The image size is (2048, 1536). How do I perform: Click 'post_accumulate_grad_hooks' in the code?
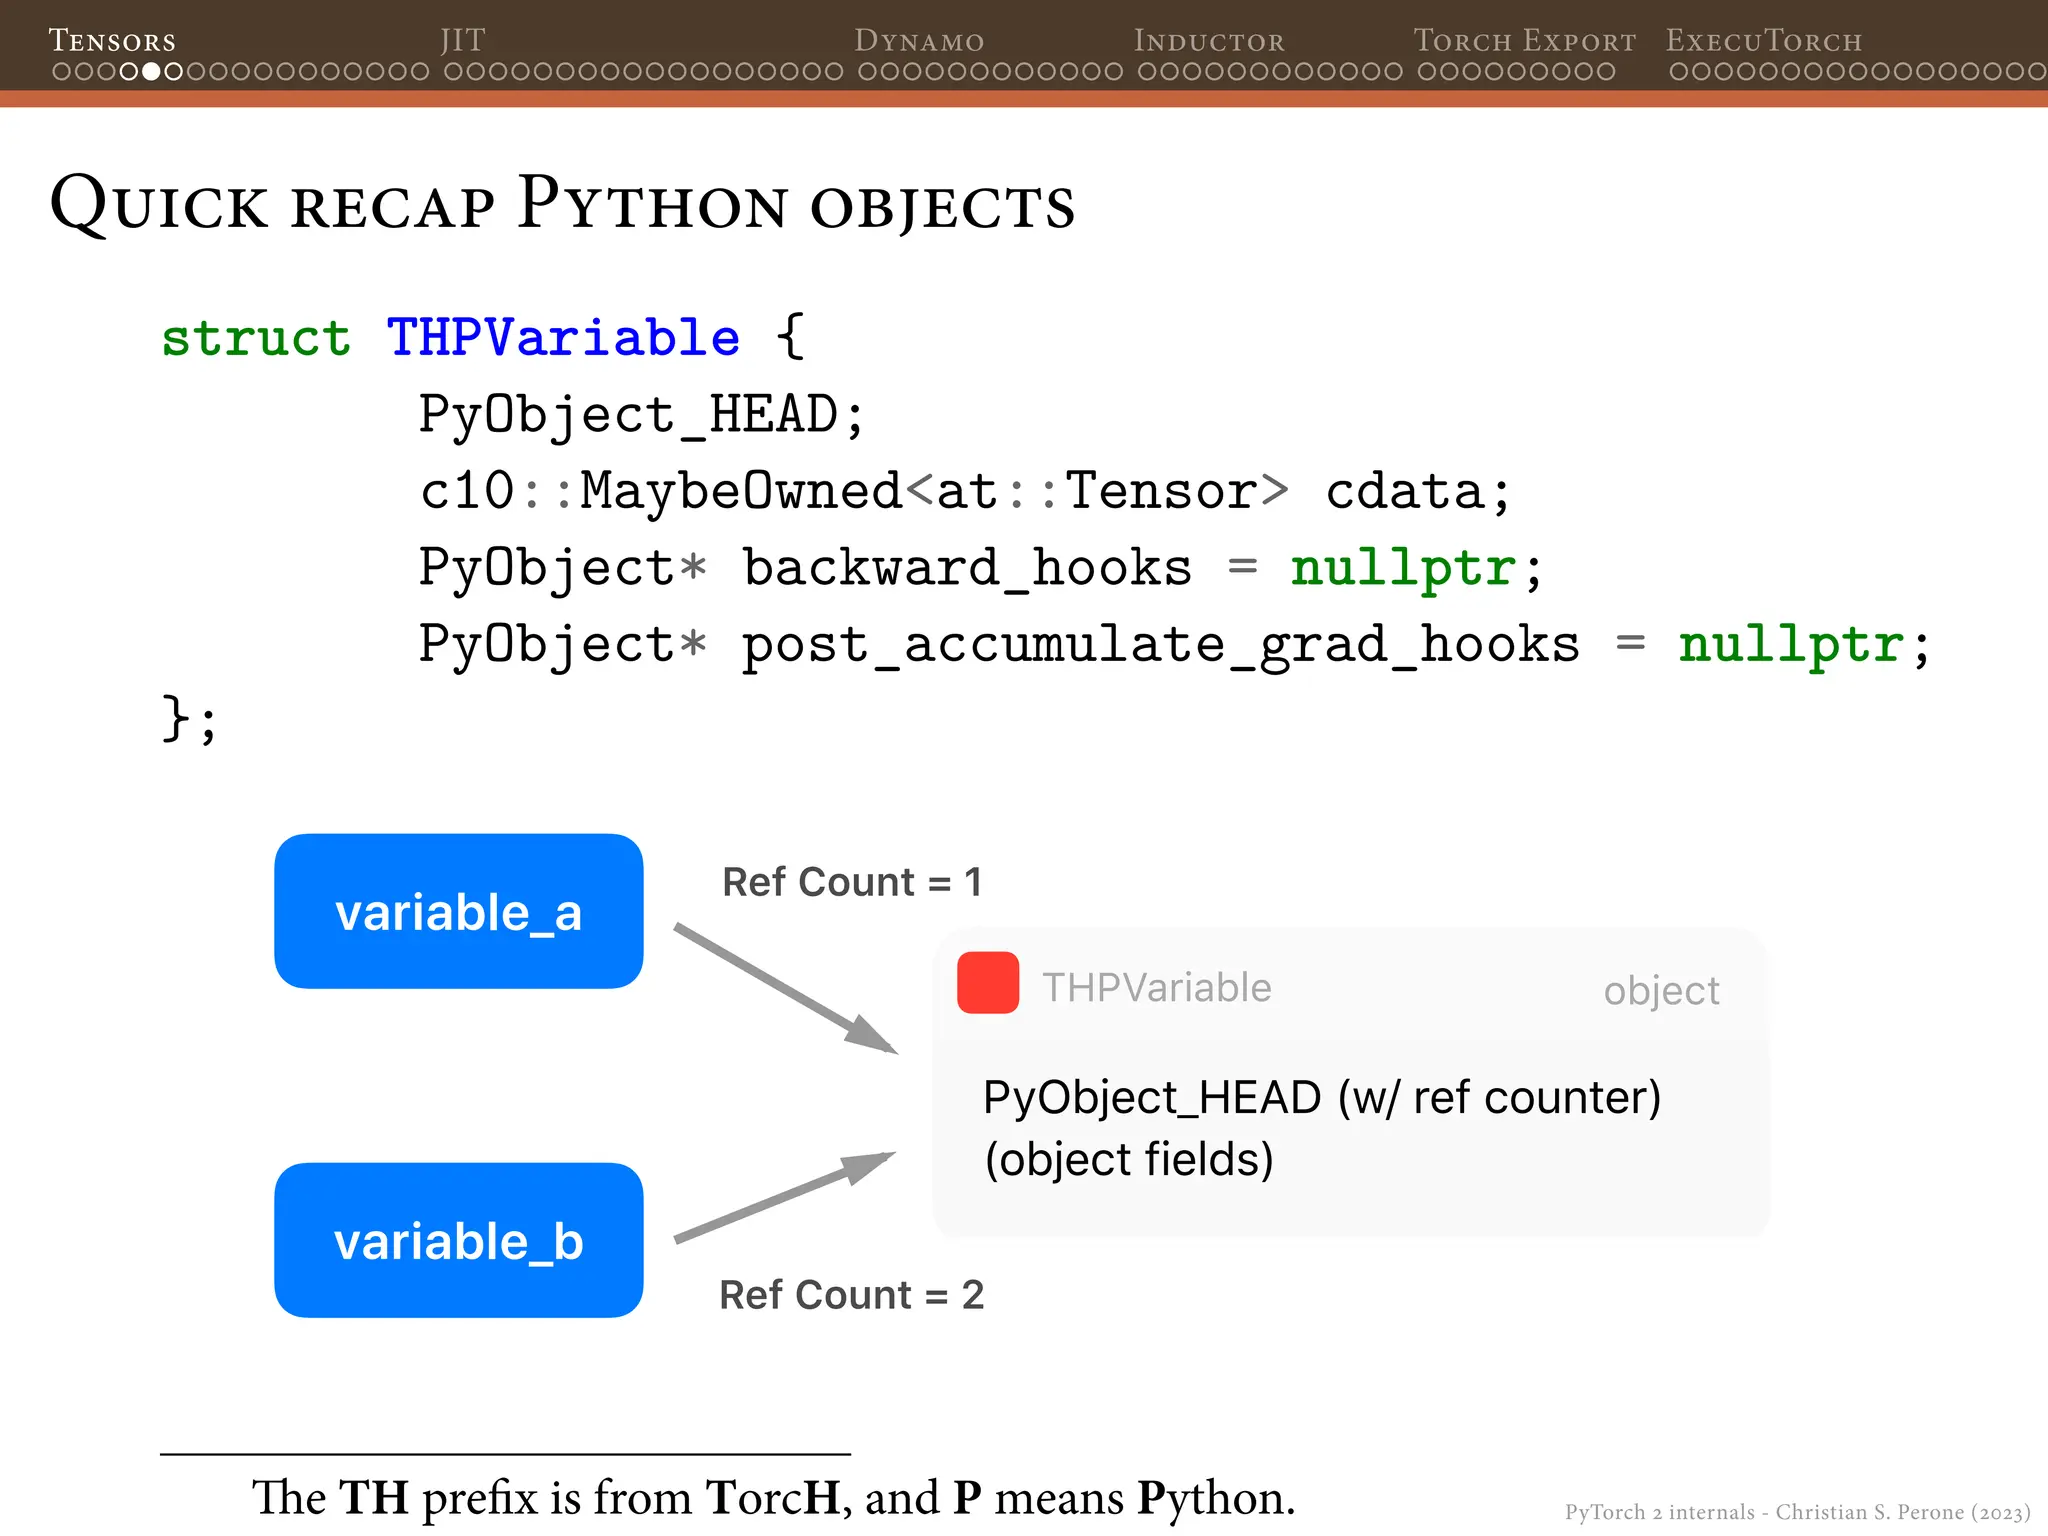(x=1161, y=645)
